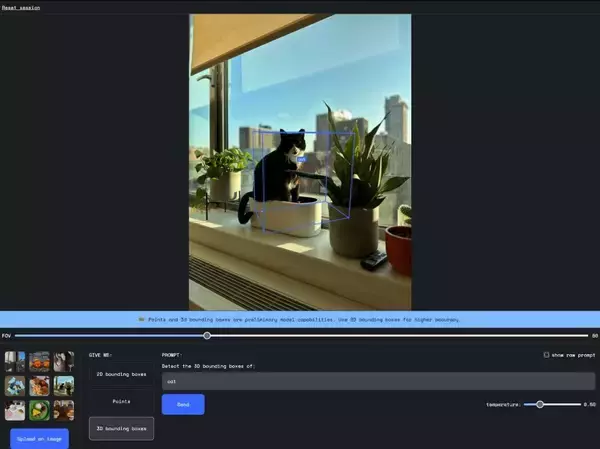
Task: Click the FOV label text
Action: [x=7, y=336]
